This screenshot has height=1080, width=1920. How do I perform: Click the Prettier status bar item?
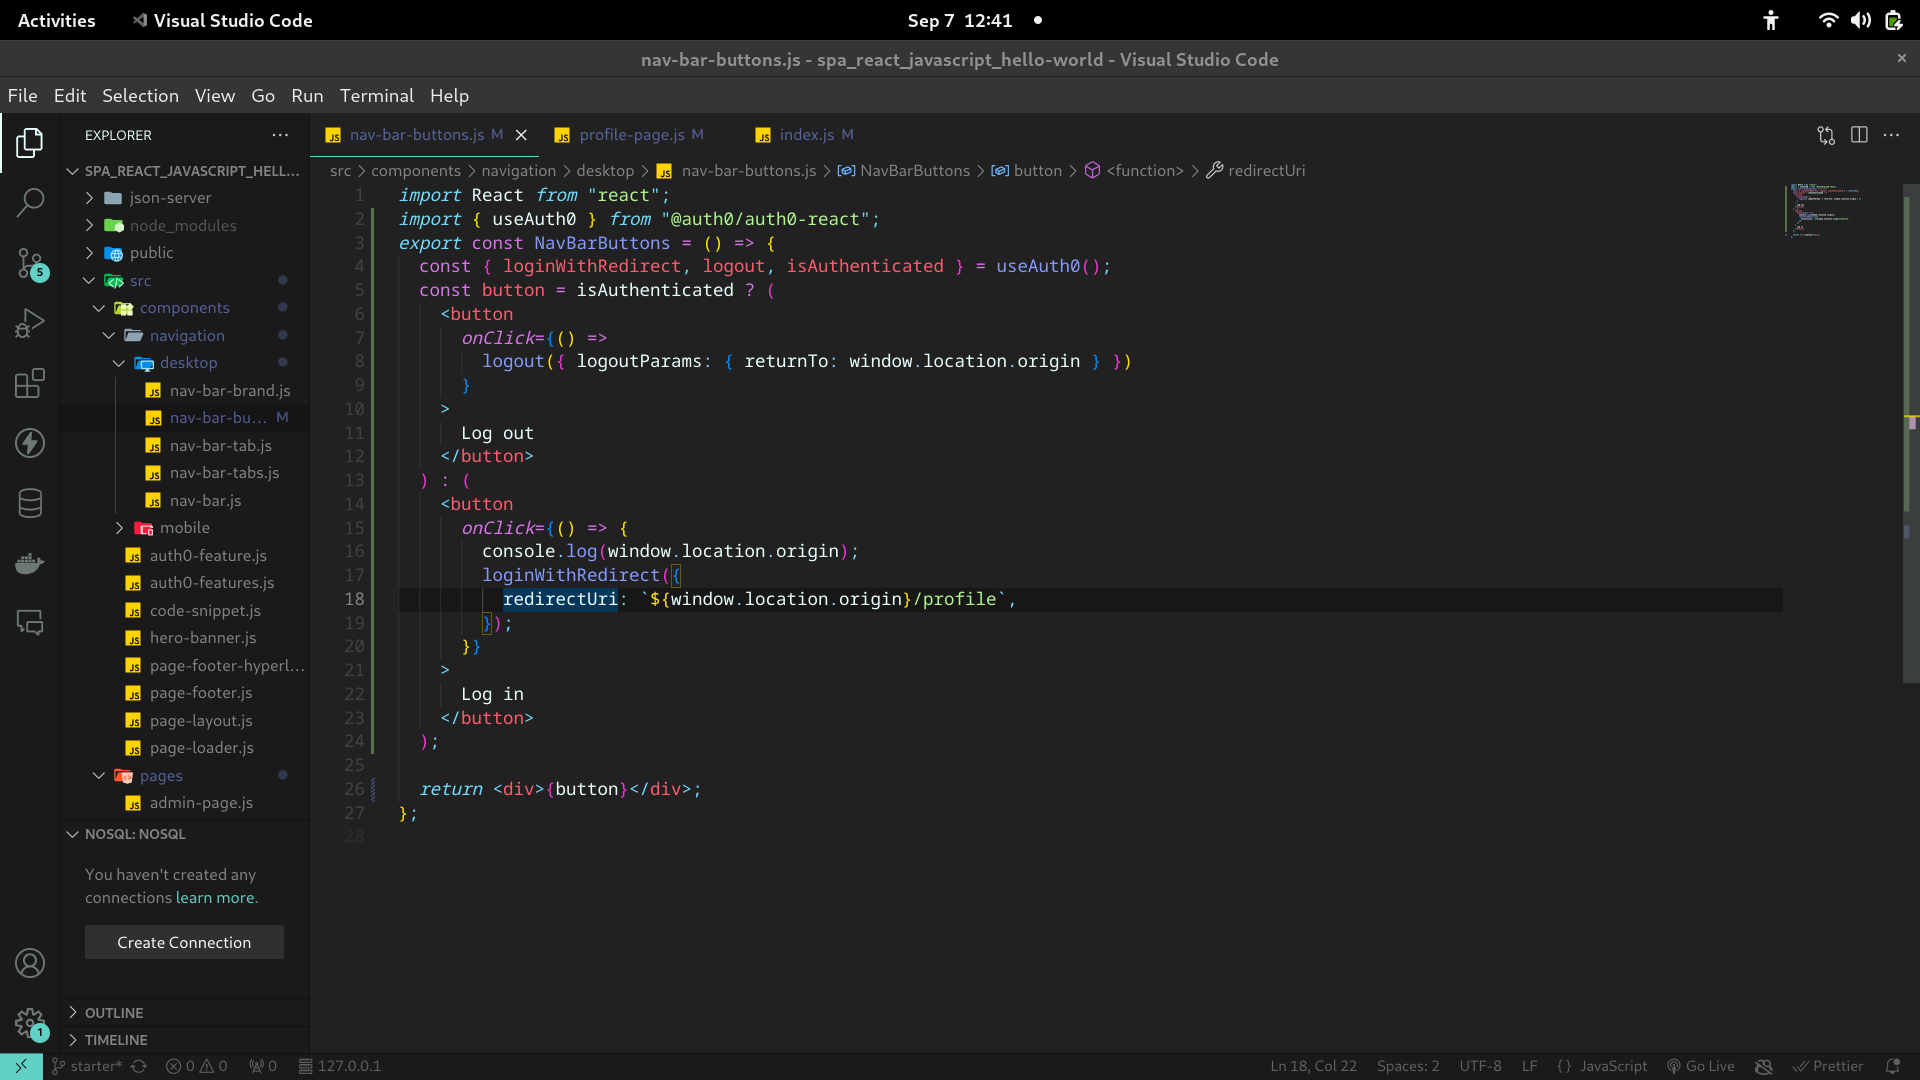click(1828, 1066)
